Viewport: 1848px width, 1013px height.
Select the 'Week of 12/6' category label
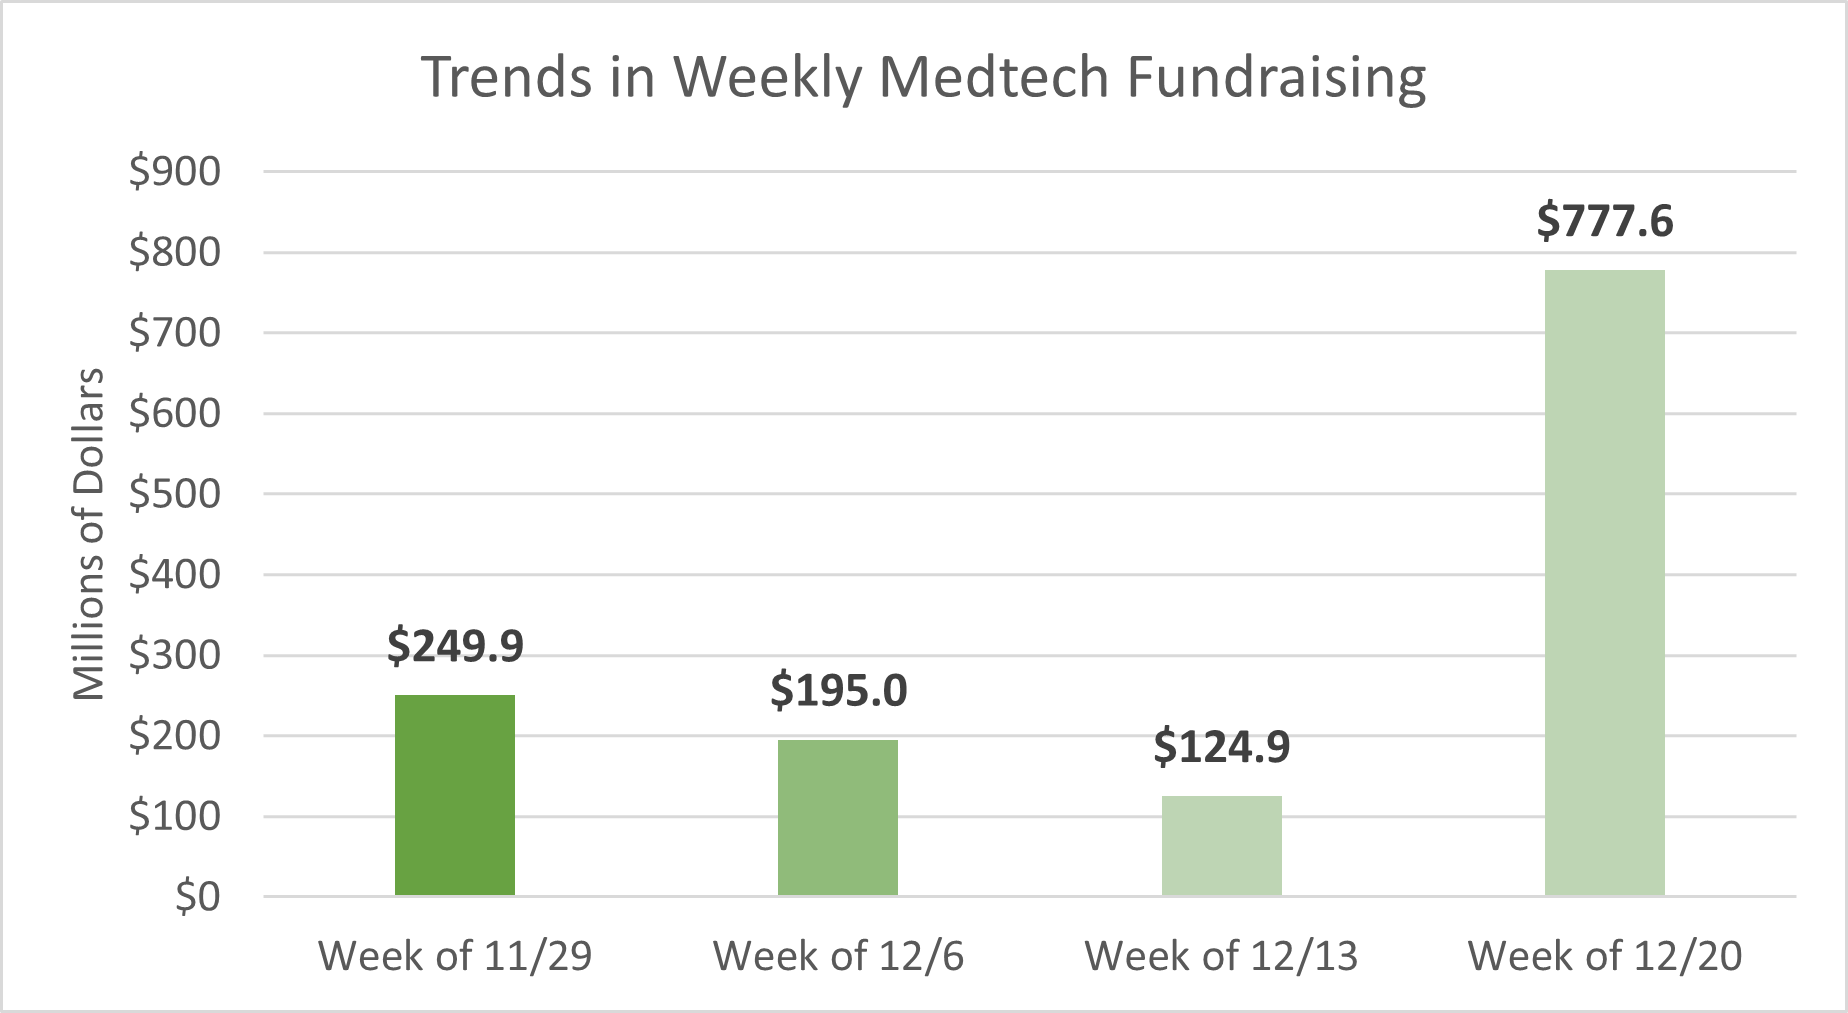(838, 956)
